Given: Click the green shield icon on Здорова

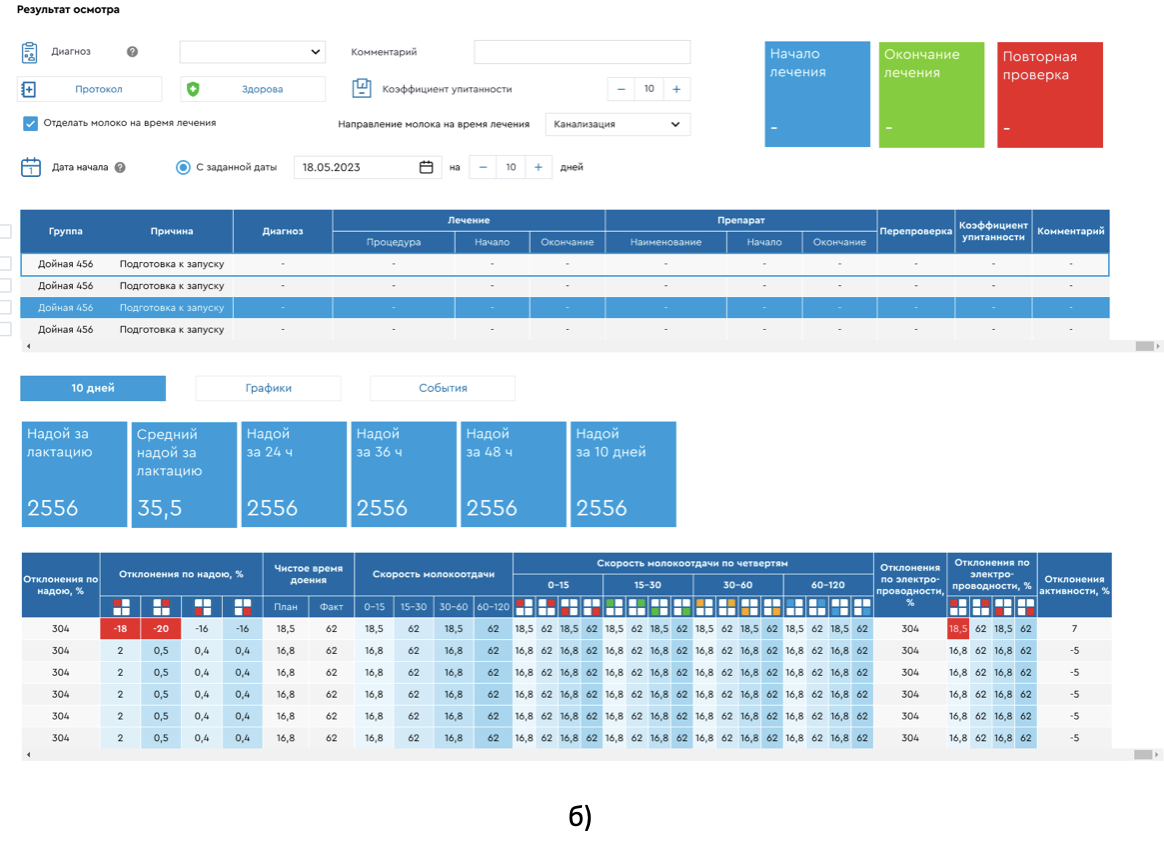Looking at the screenshot, I should pyautogui.click(x=193, y=89).
